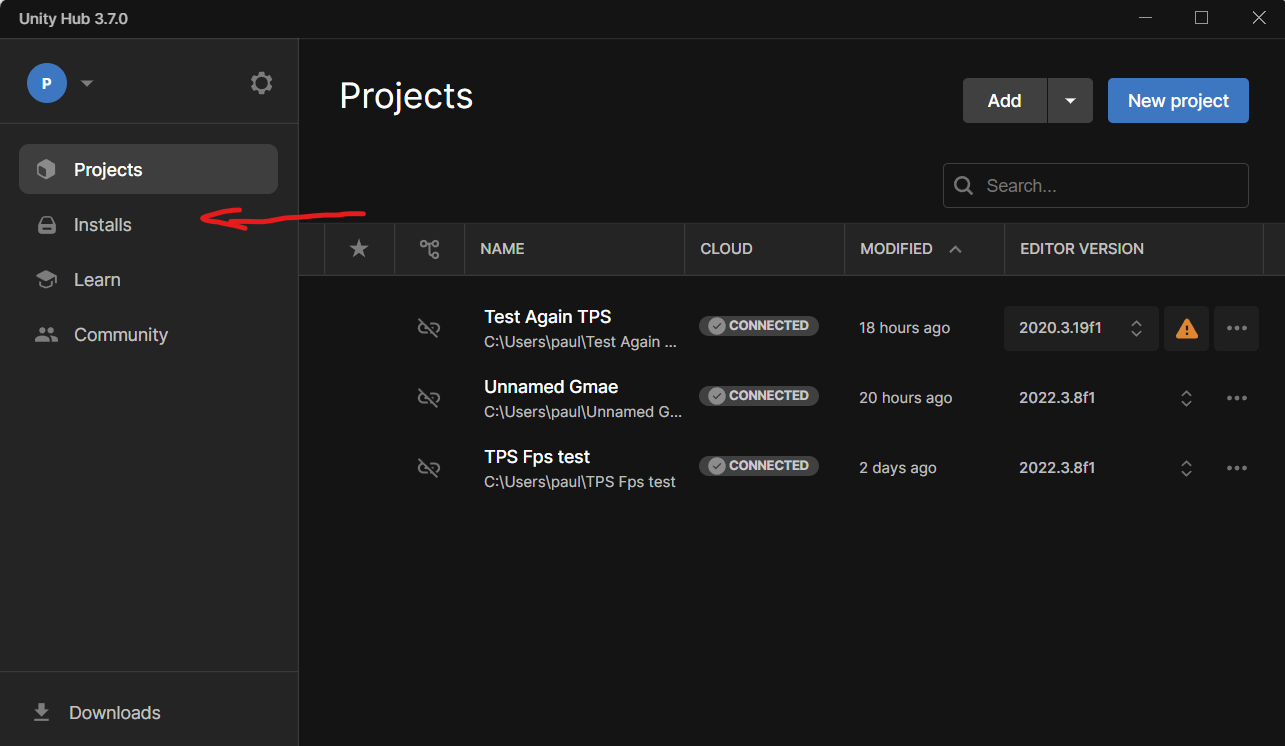Click the 2 days ago timestamp
This screenshot has height=746, width=1285.
898,468
